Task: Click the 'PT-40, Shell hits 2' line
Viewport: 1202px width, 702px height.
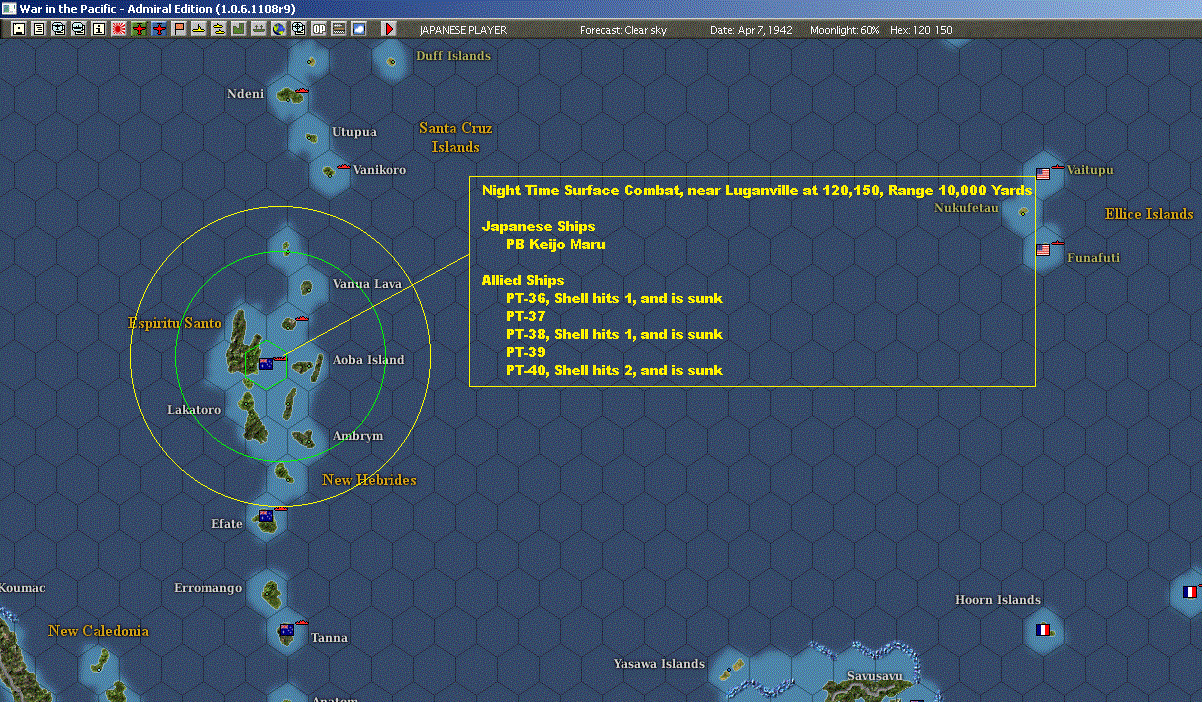Action: click(x=614, y=370)
